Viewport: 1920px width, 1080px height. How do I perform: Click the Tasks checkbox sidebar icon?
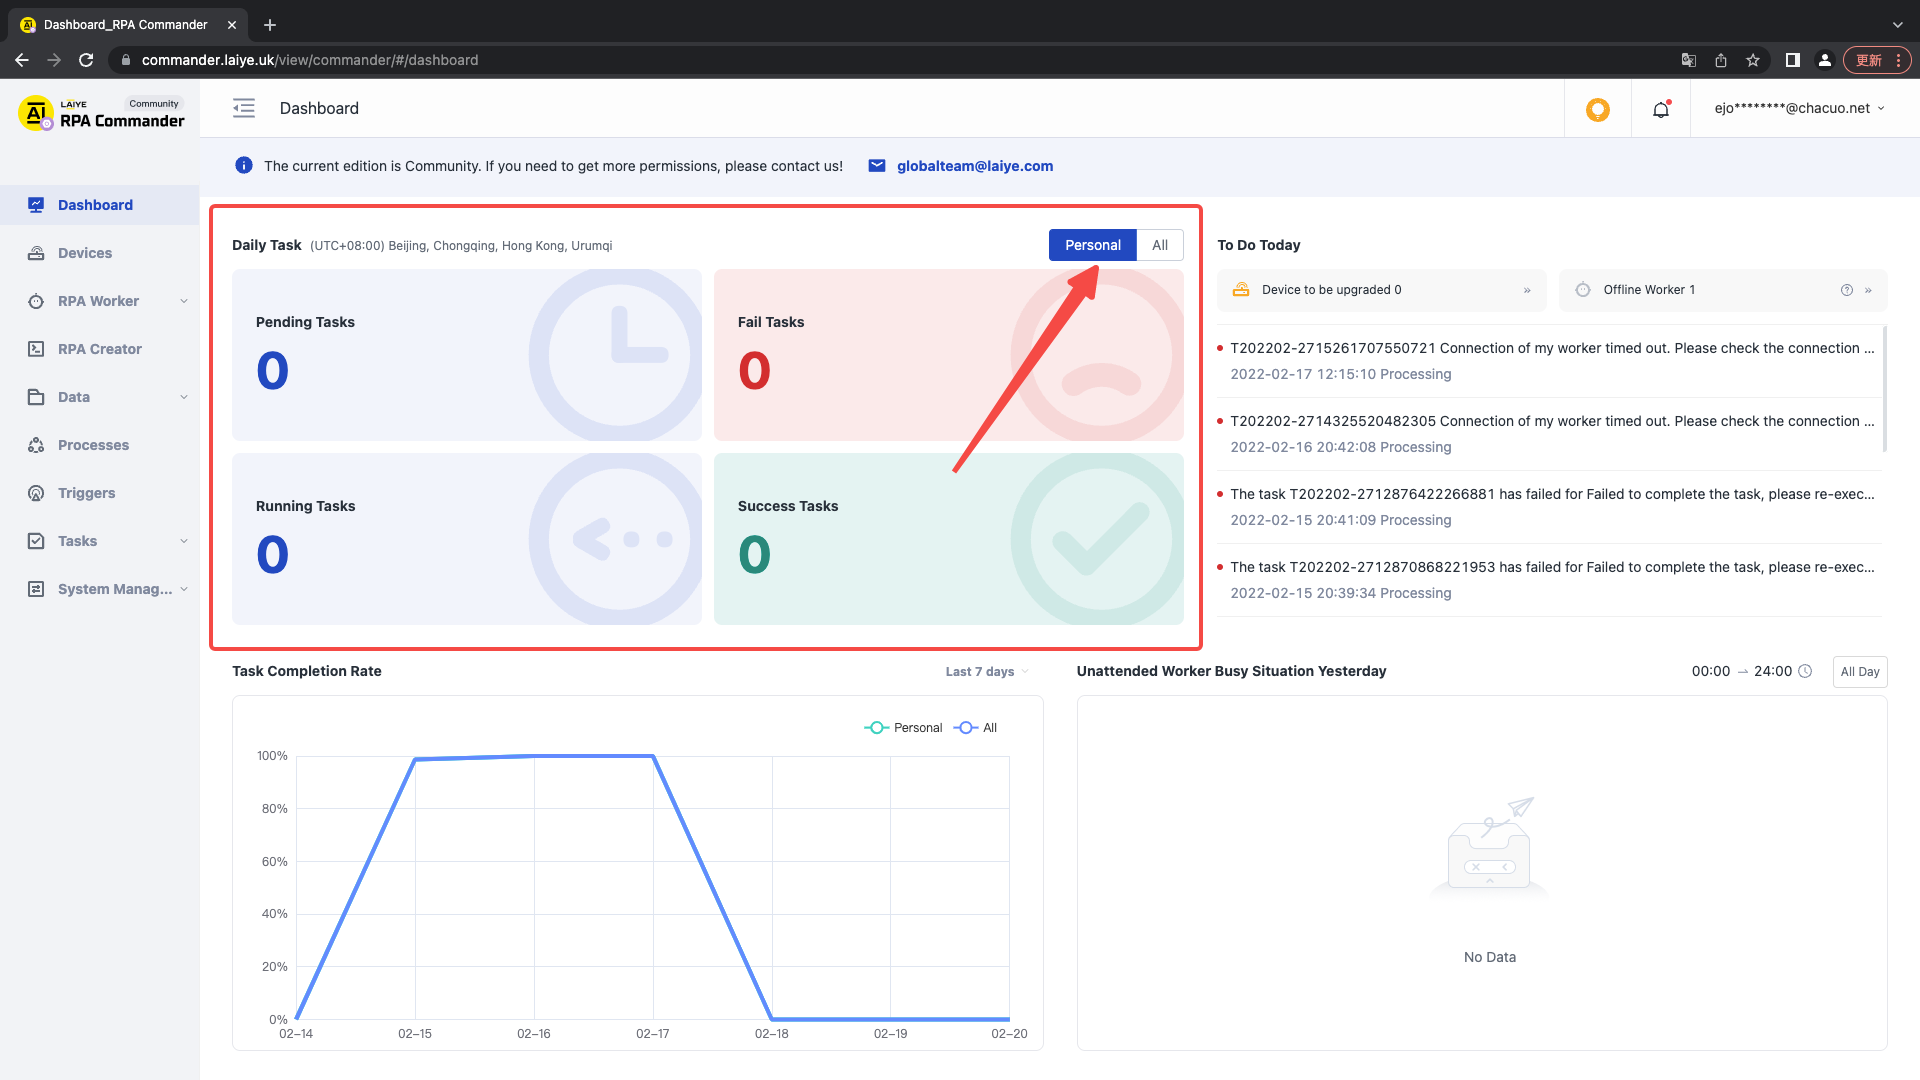point(36,541)
